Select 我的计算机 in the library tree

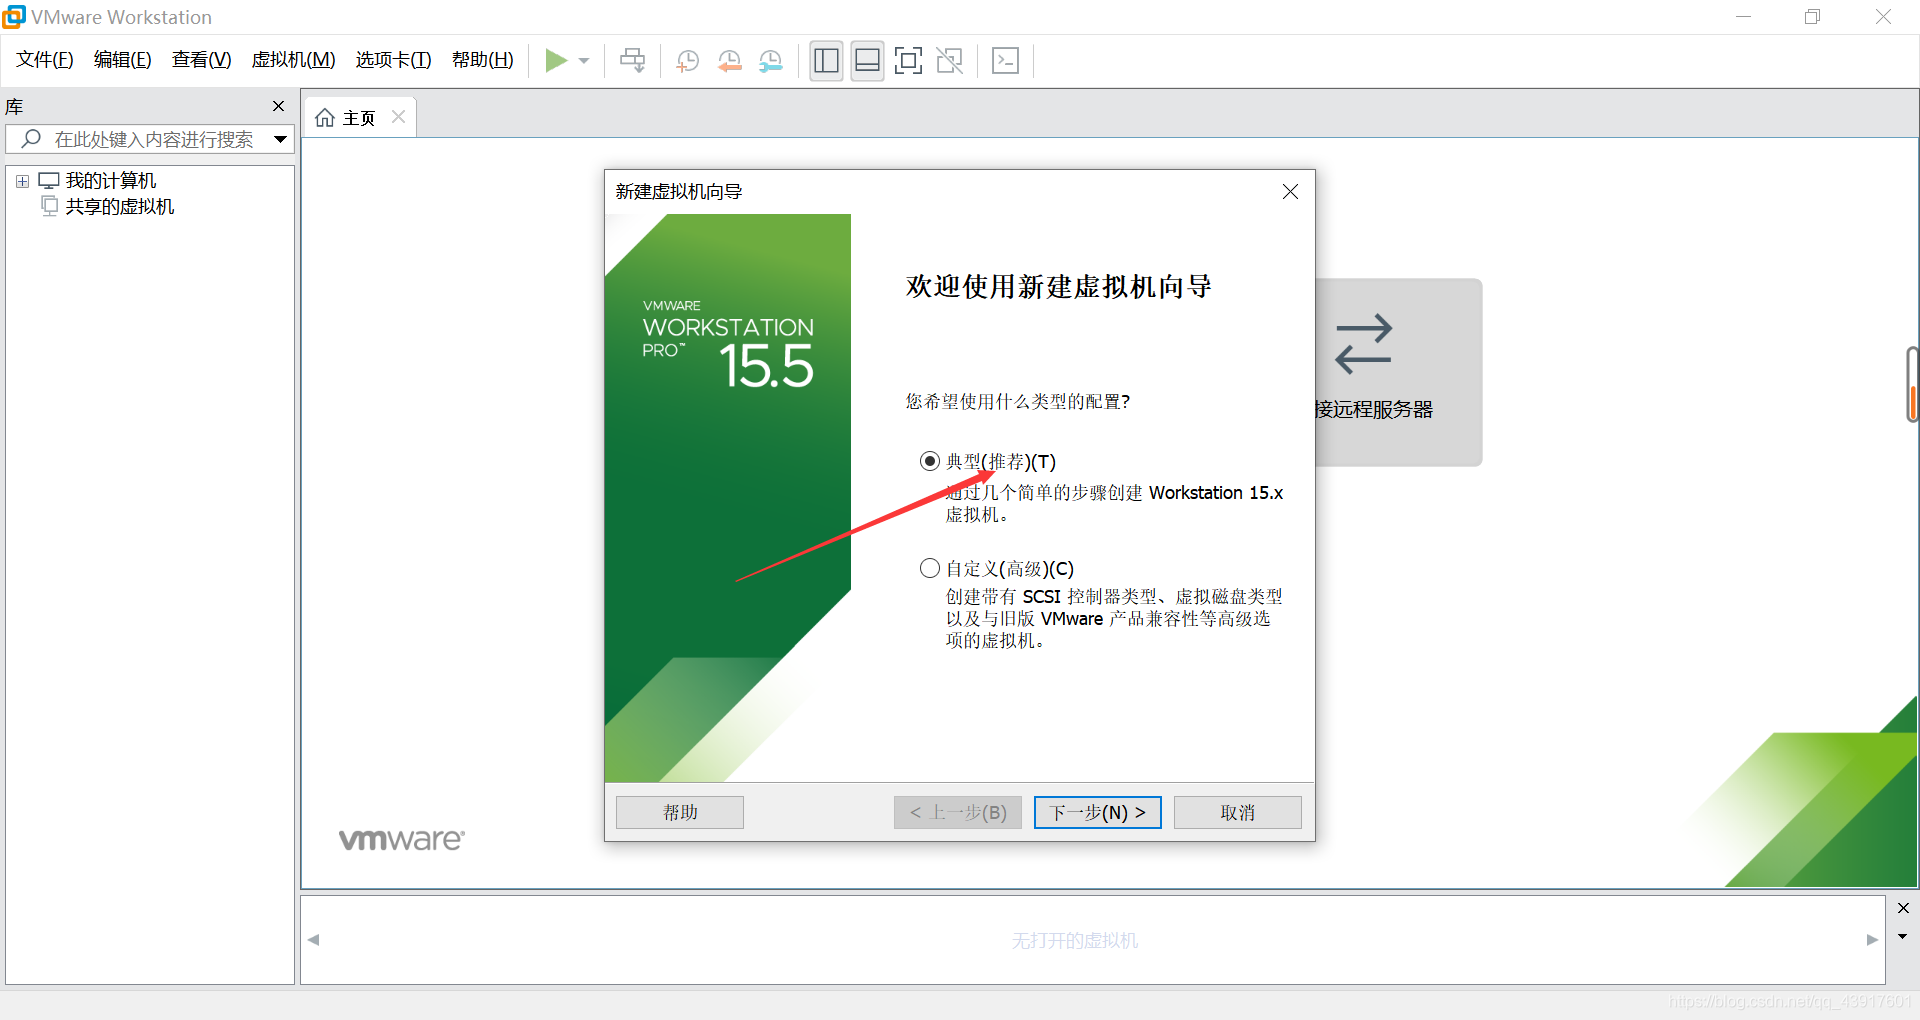pos(111,181)
